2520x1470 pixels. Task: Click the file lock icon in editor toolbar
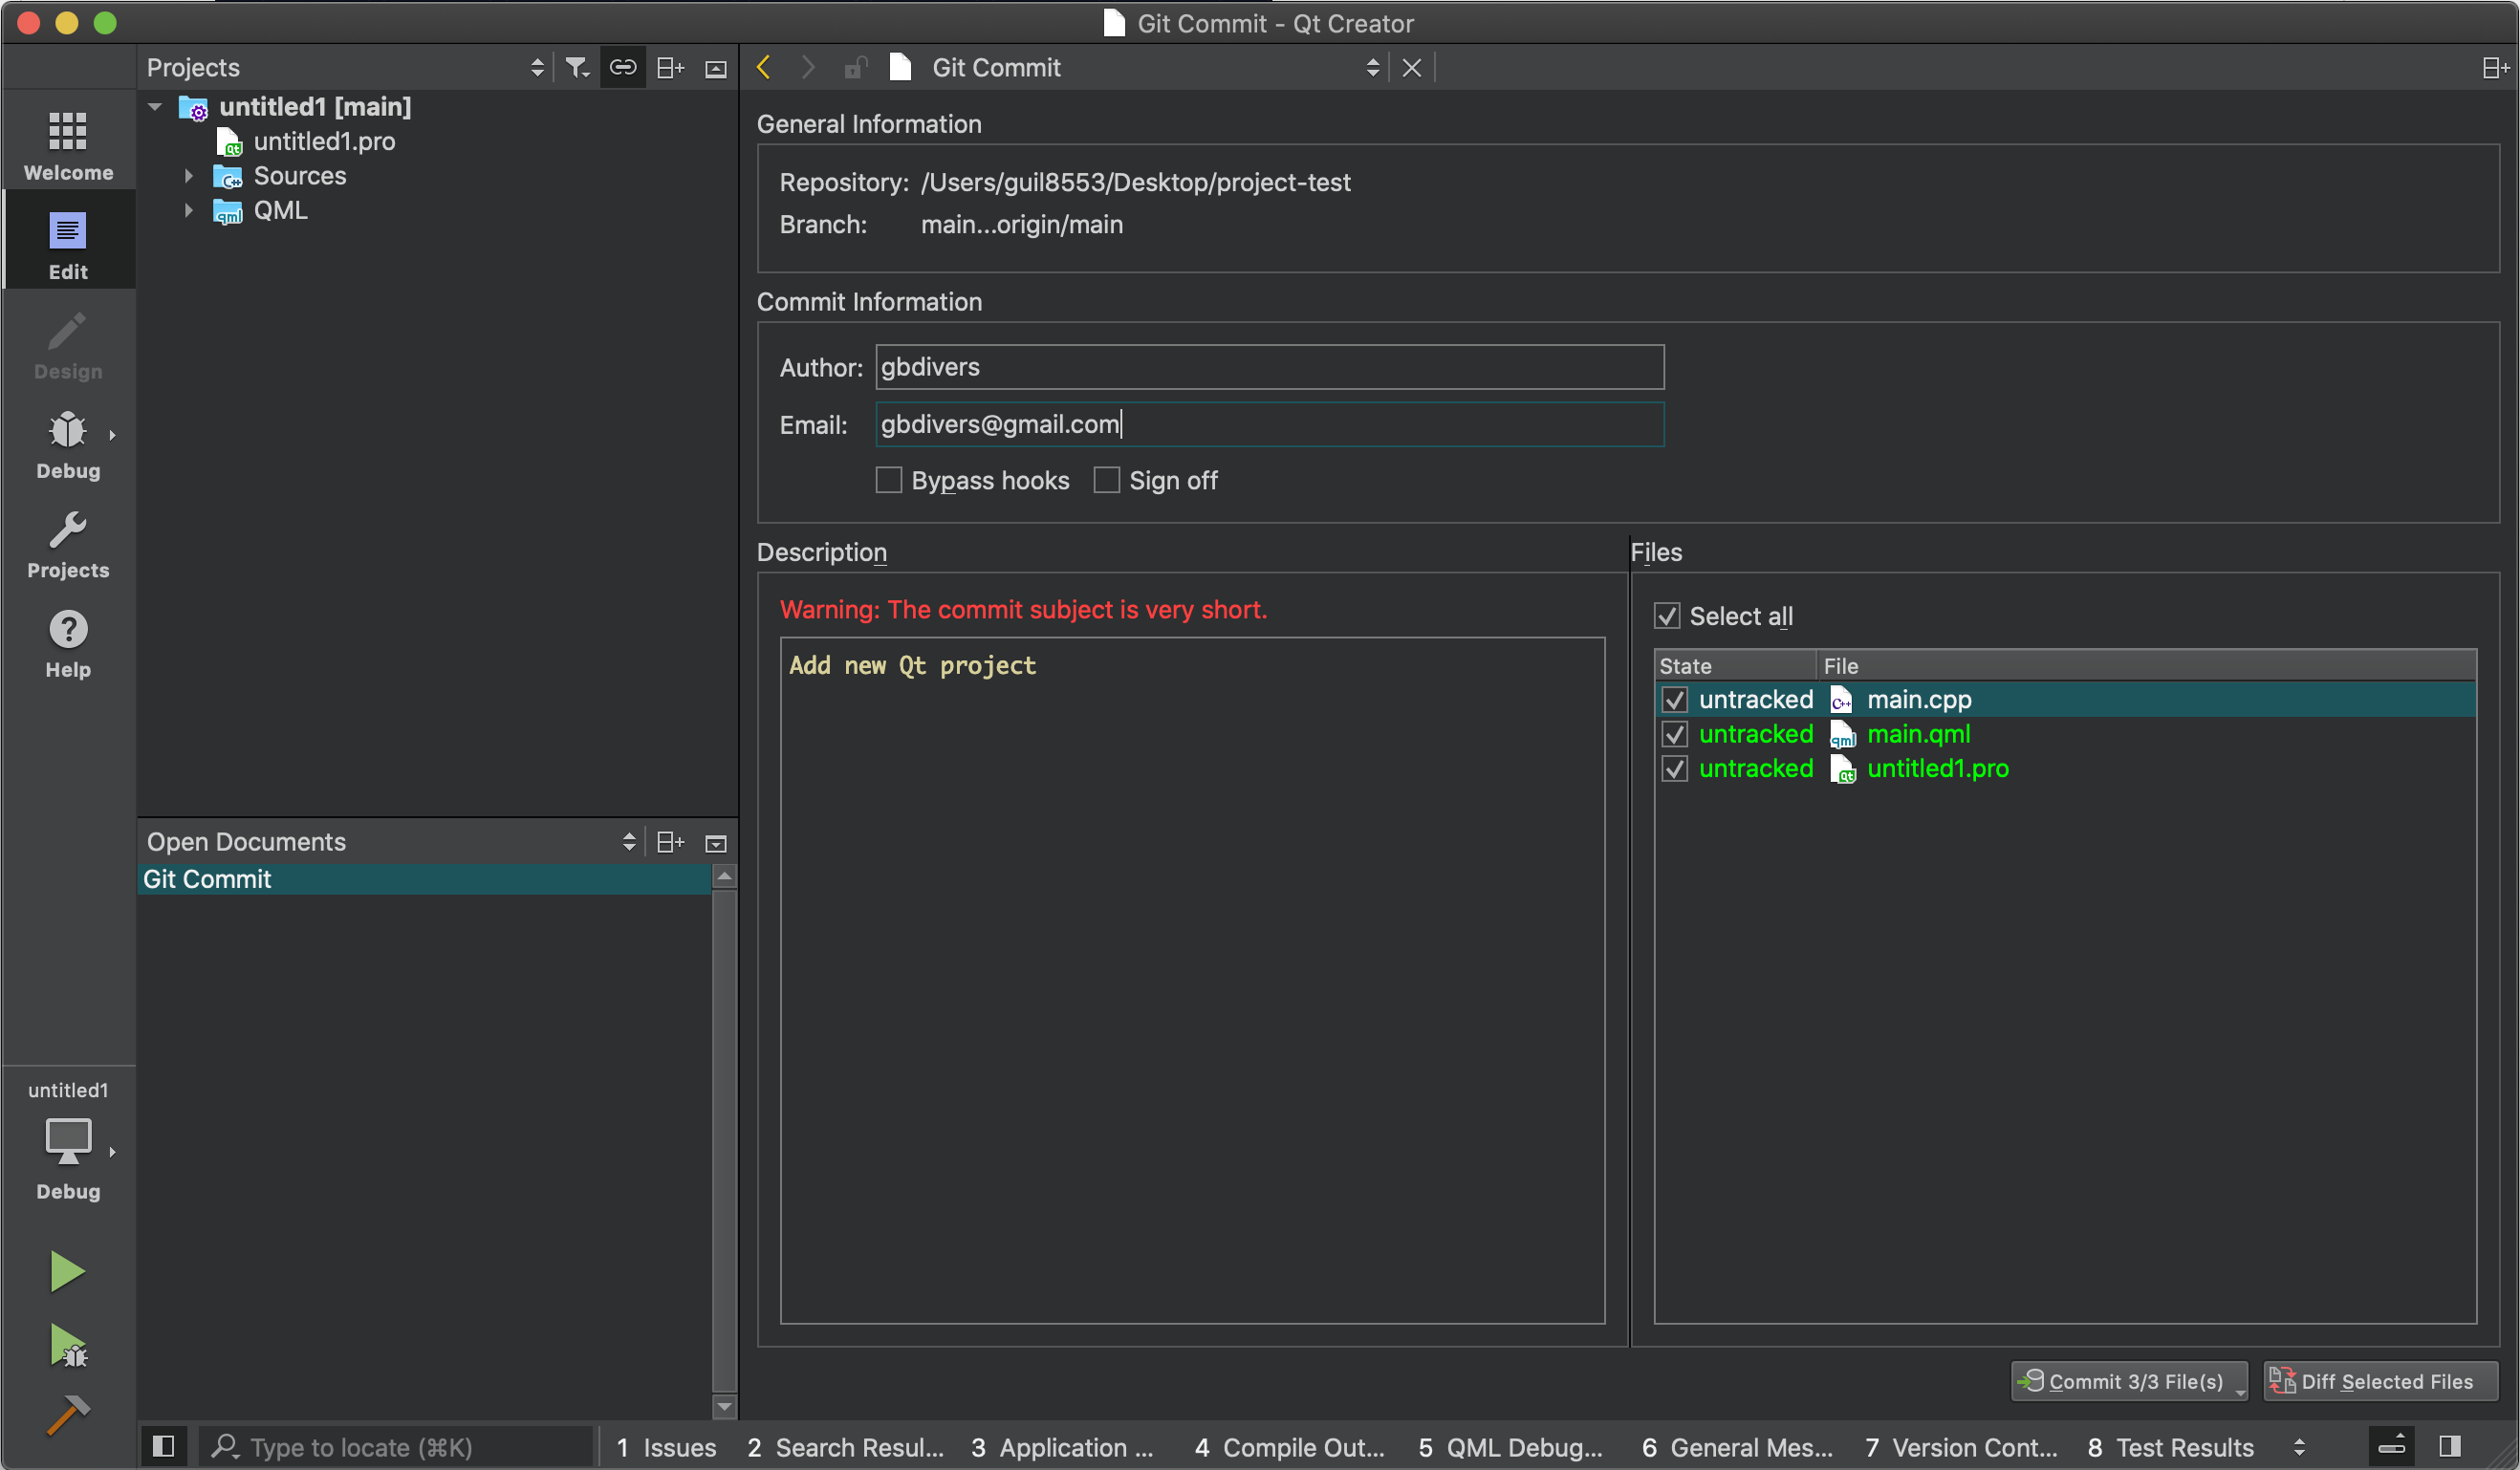tap(855, 67)
